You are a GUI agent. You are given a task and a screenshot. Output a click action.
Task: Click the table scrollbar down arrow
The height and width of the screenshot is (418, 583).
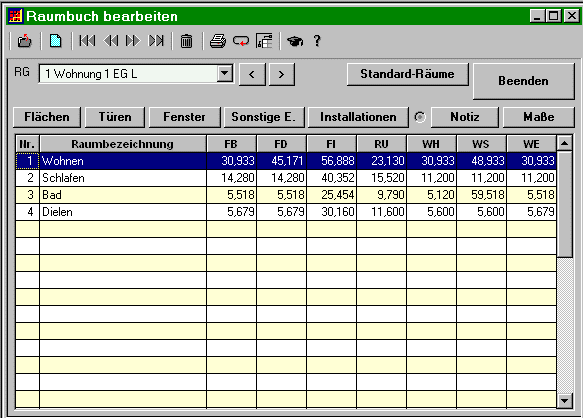[565, 401]
